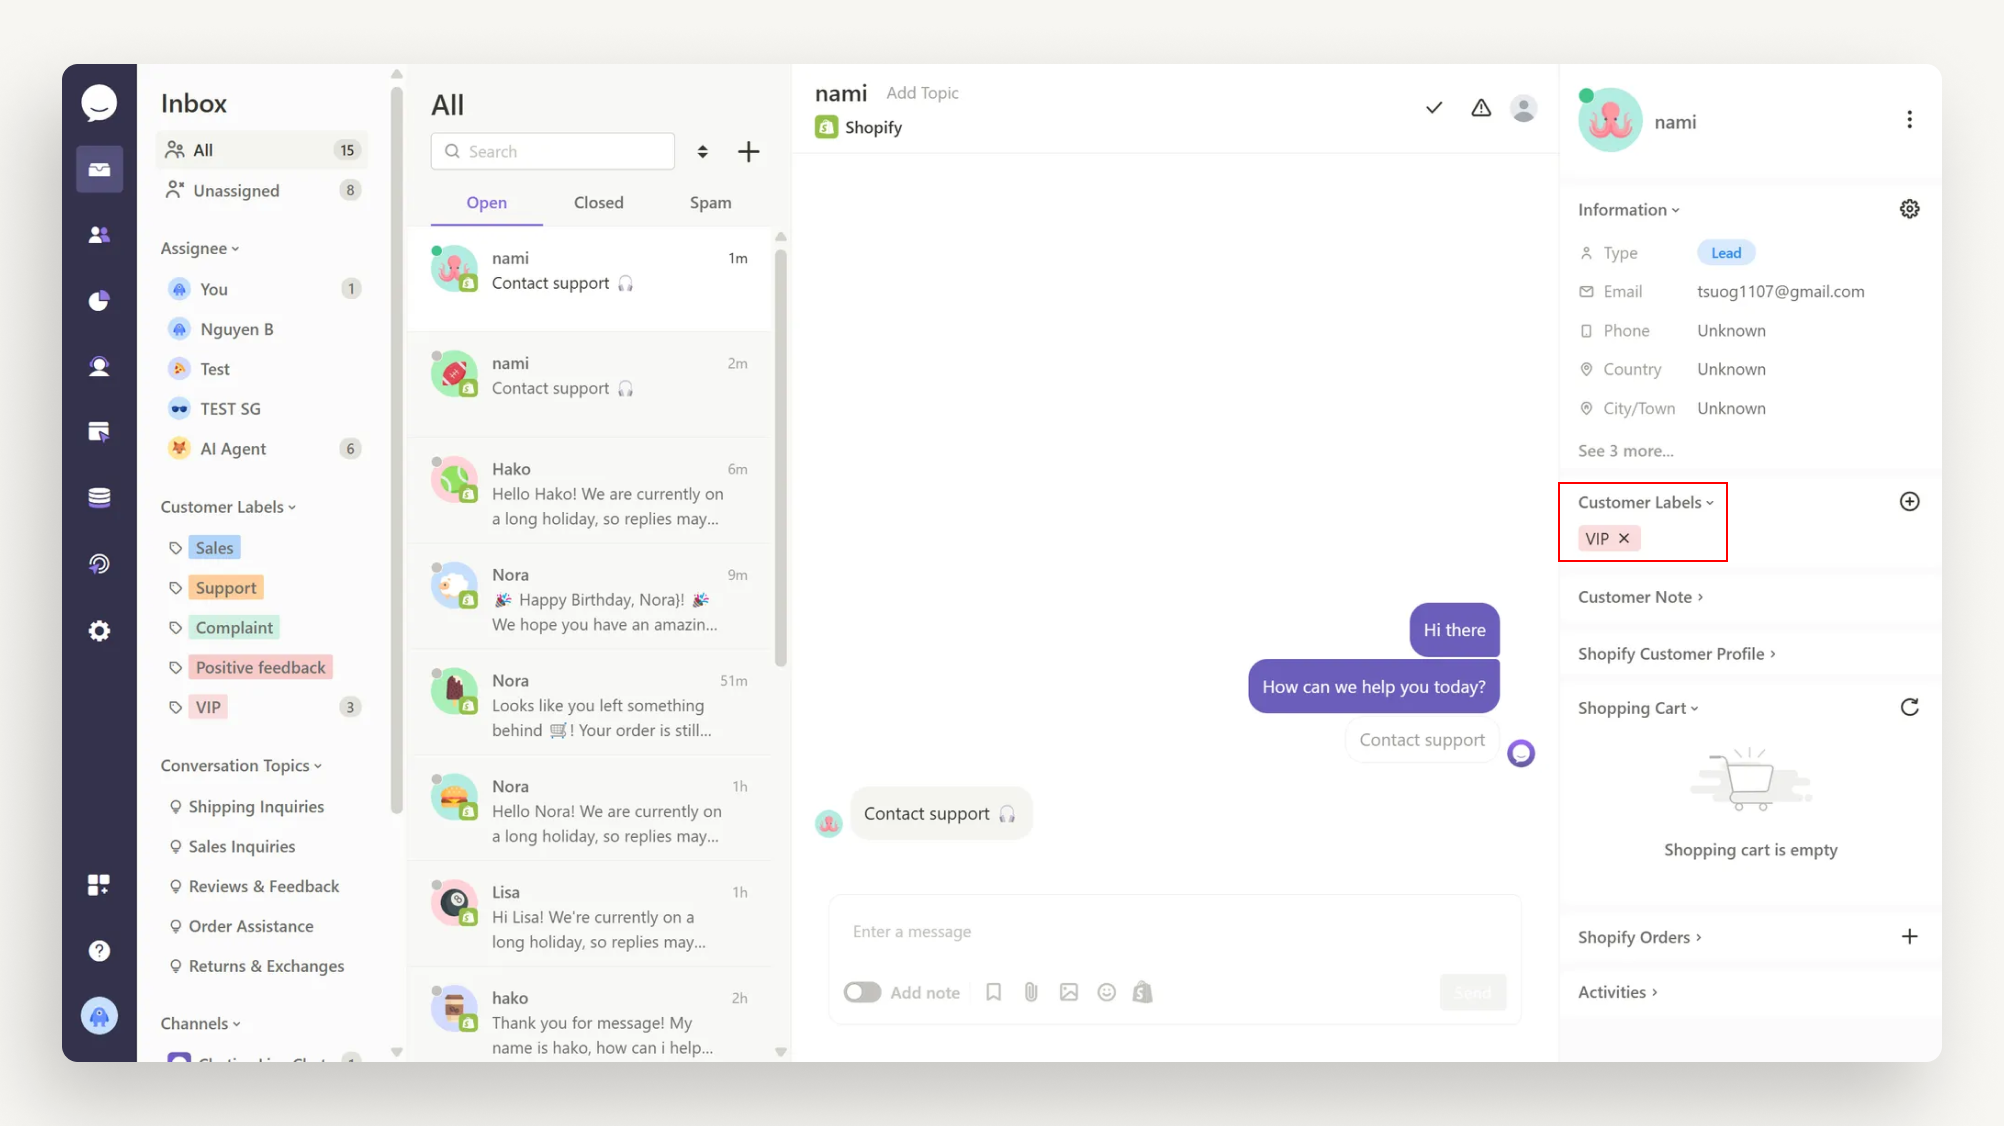Remove the VIP label from customer
Viewport: 2004px width, 1126px height.
[x=1624, y=538]
